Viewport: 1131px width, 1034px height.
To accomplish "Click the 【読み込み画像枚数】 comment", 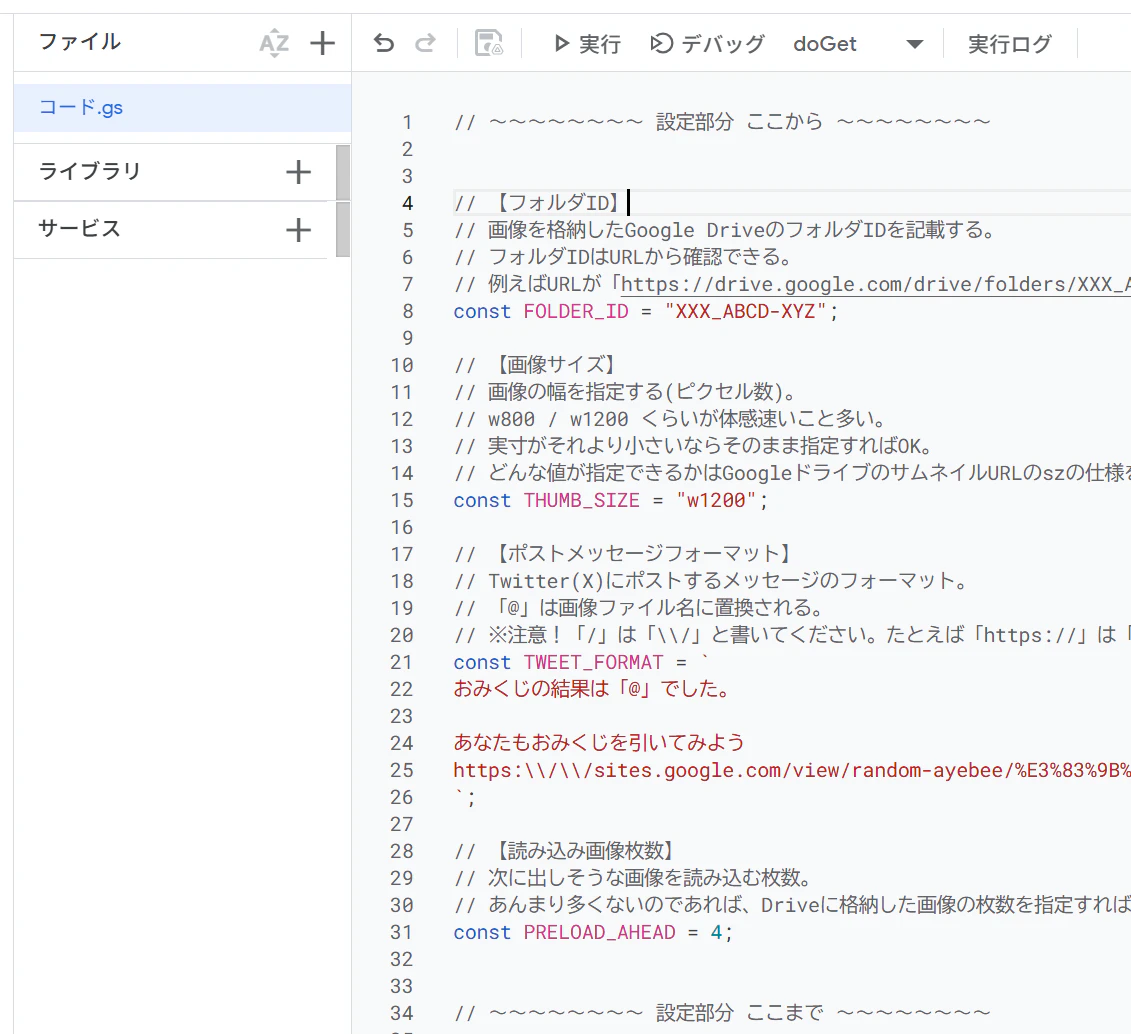I will pyautogui.click(x=566, y=851).
